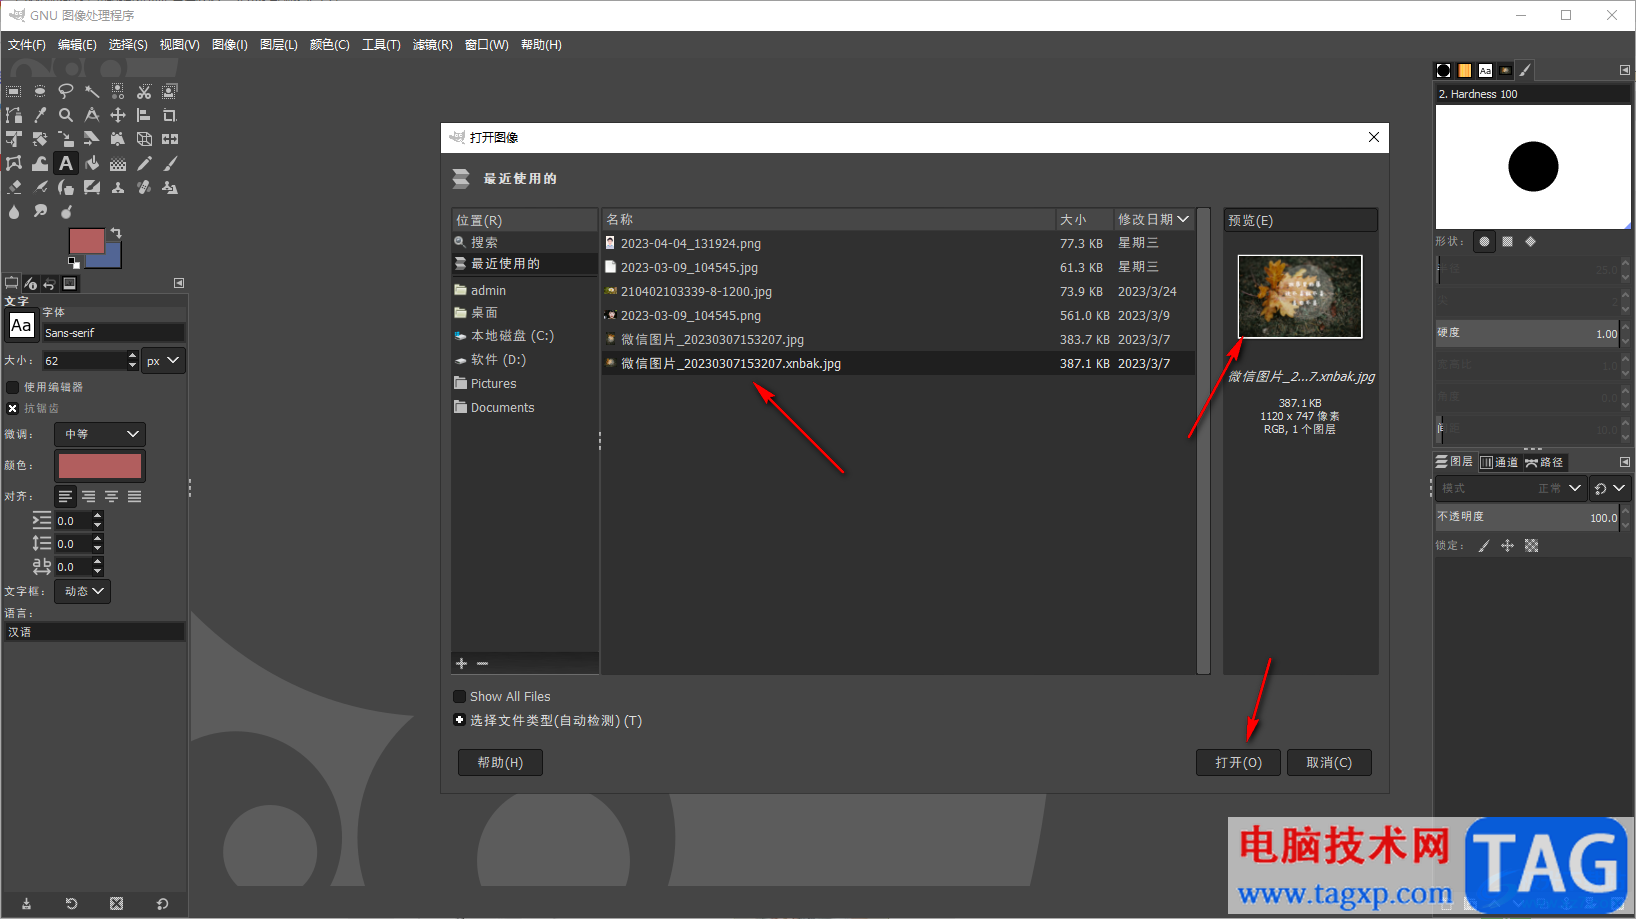Switch to the Channels tab (通道)
Image resolution: width=1636 pixels, height=919 pixels.
(x=1499, y=462)
